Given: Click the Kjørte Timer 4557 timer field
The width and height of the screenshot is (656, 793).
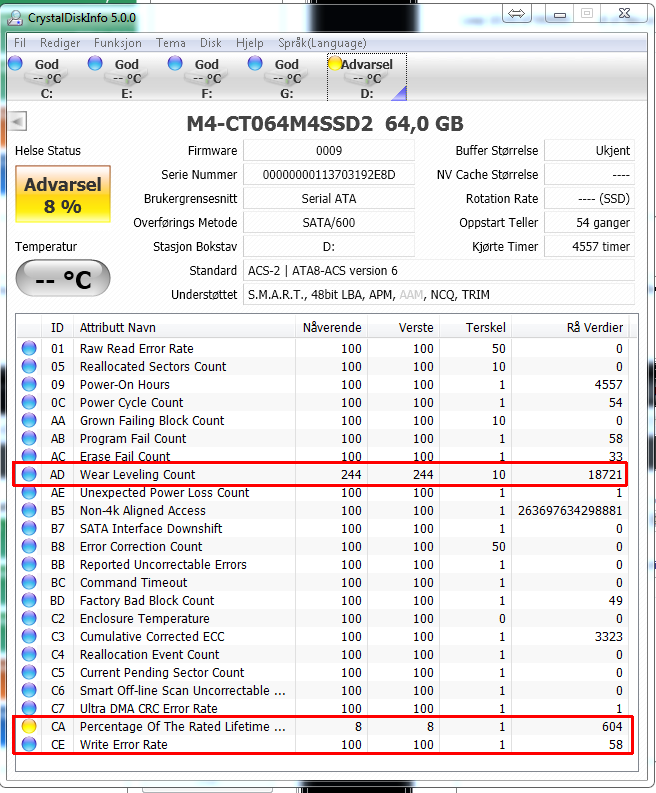Looking at the screenshot, I should pos(589,247).
